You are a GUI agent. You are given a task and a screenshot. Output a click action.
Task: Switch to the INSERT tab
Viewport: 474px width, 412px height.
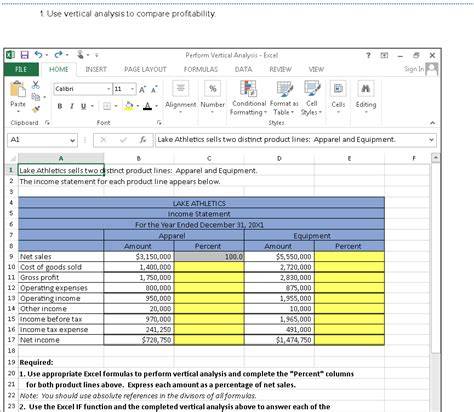click(96, 69)
